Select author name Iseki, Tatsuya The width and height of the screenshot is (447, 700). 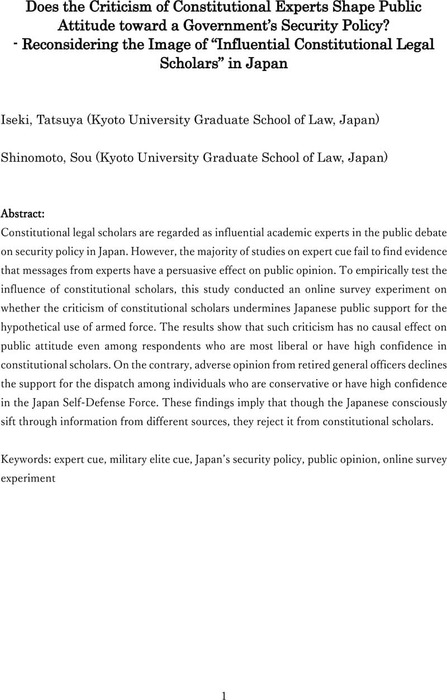[42, 120]
